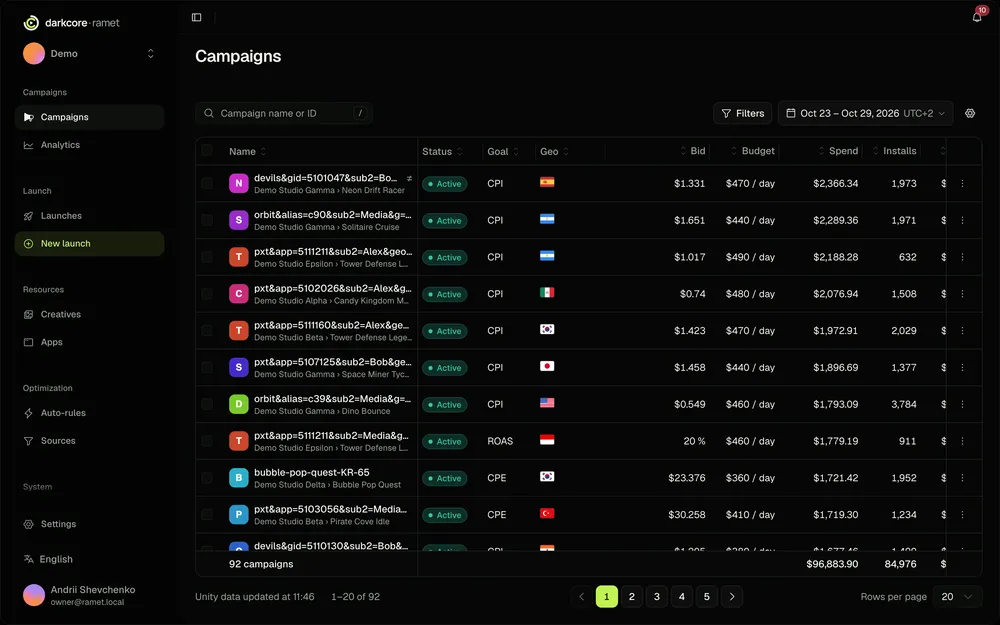Go to page 5
The image size is (1000, 625).
707,597
